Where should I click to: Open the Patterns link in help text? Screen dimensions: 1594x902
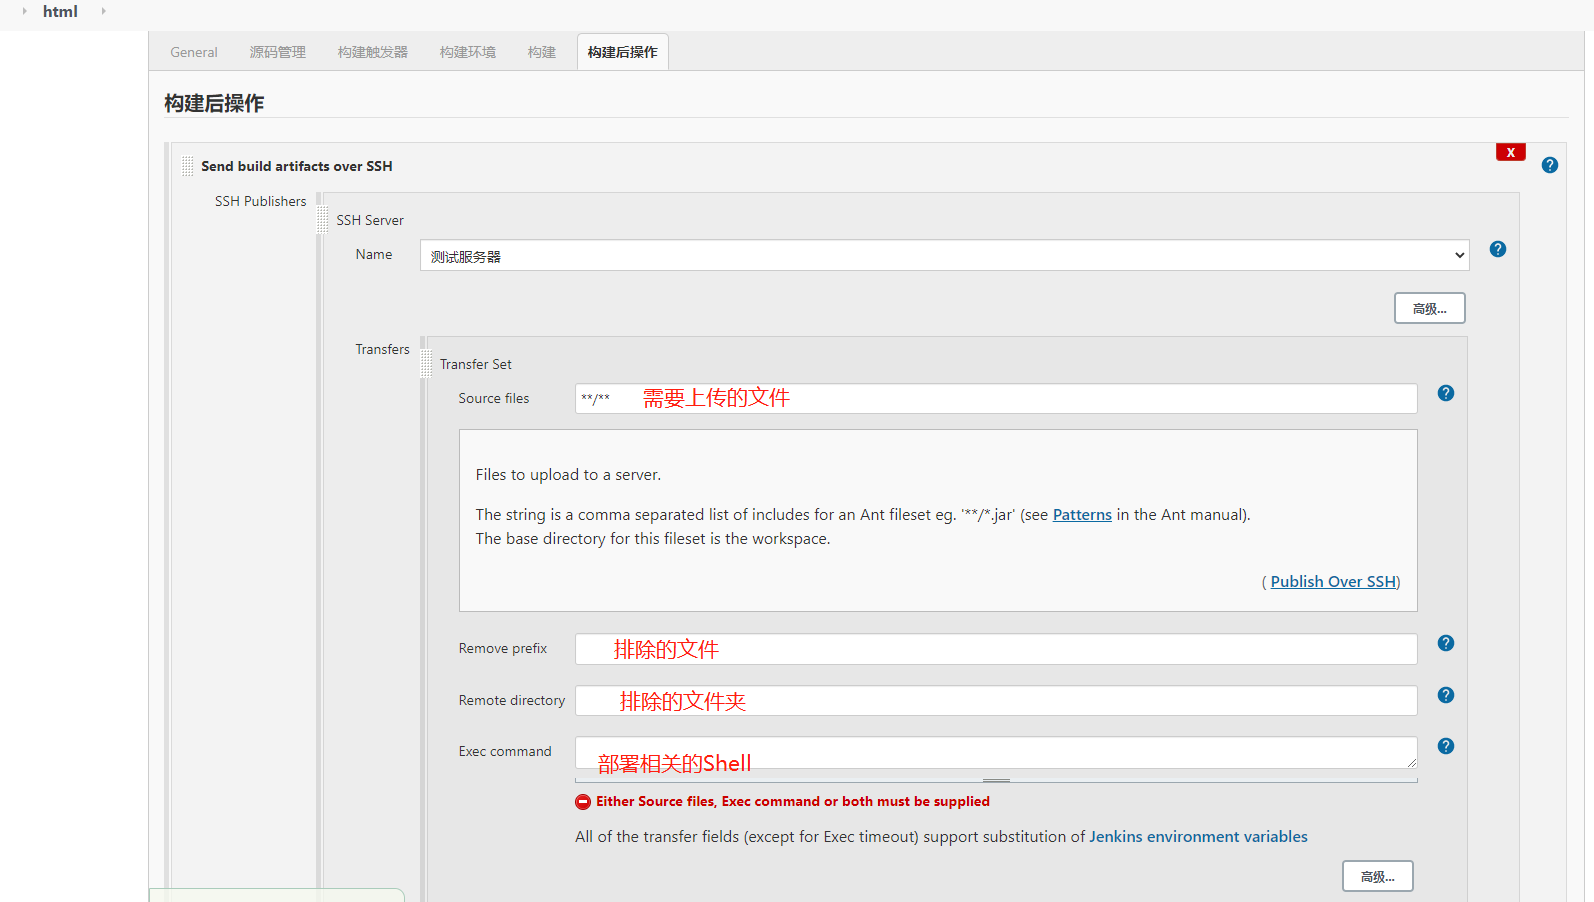click(x=1082, y=515)
